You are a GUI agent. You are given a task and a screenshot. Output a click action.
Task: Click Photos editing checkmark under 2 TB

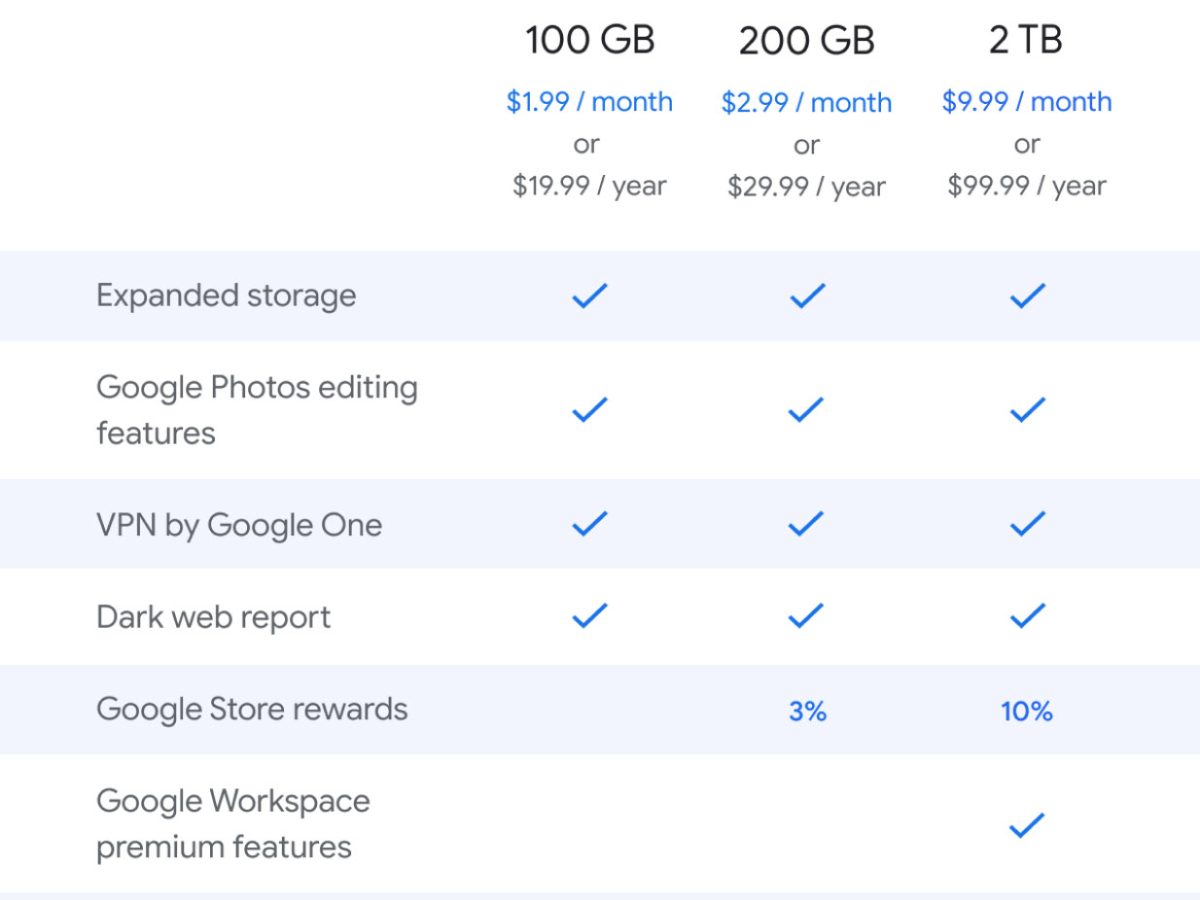coord(1027,410)
